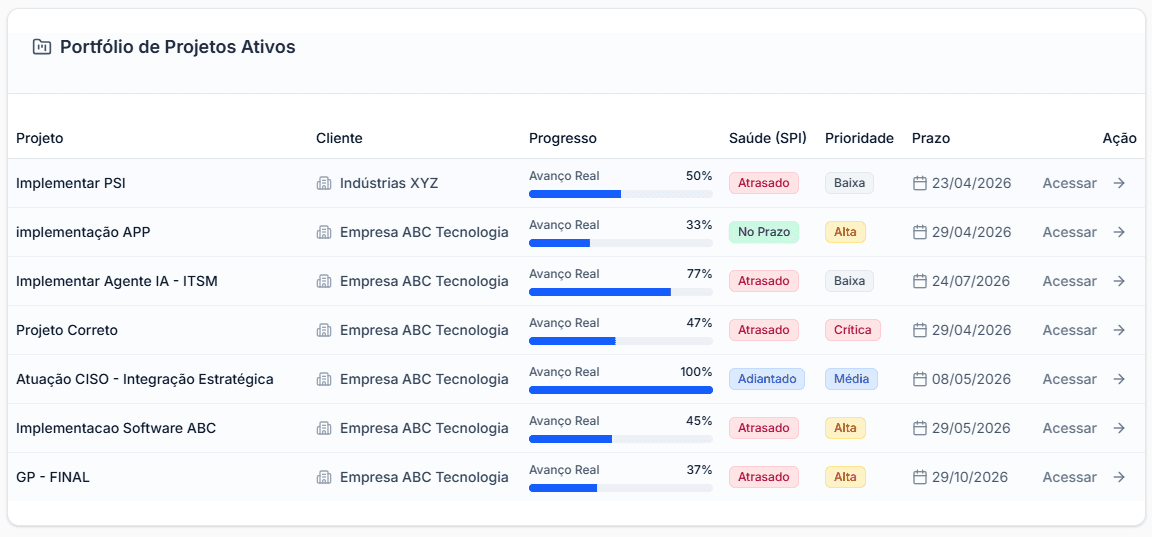
Task: Click arrow icon in Implementar Agente IA row
Action: pyautogui.click(x=1119, y=281)
